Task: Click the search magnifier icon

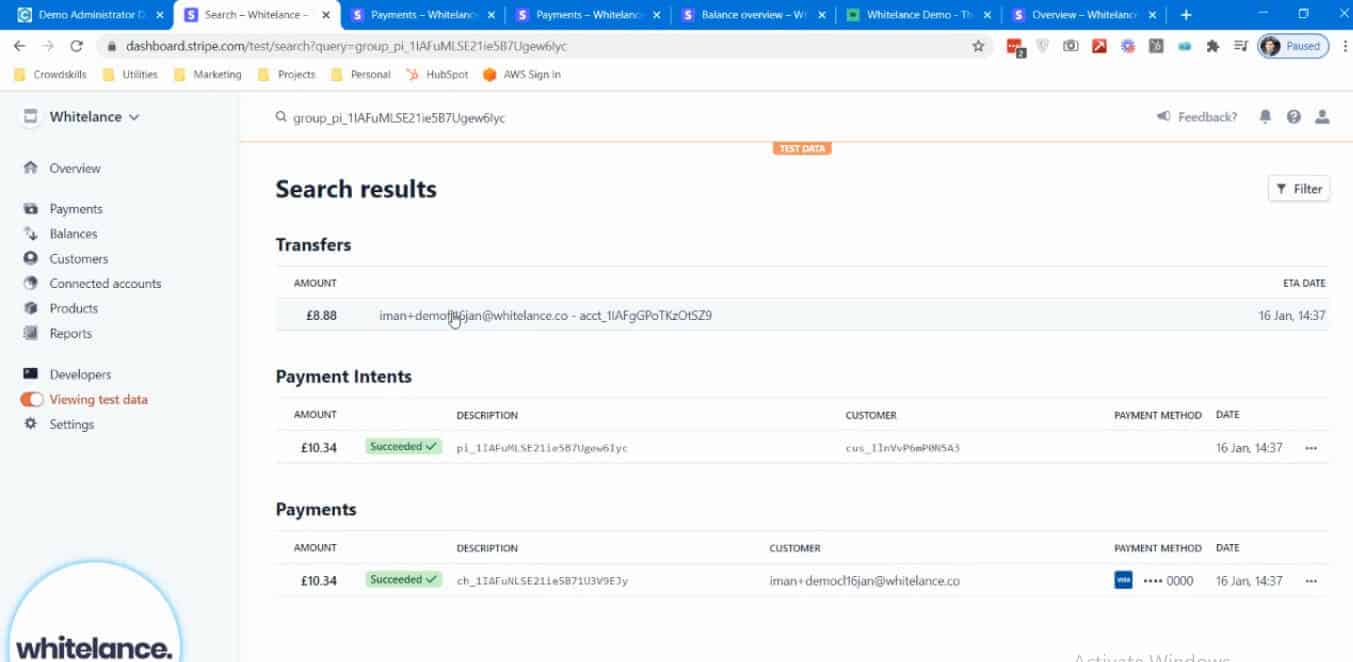Action: tap(282, 118)
